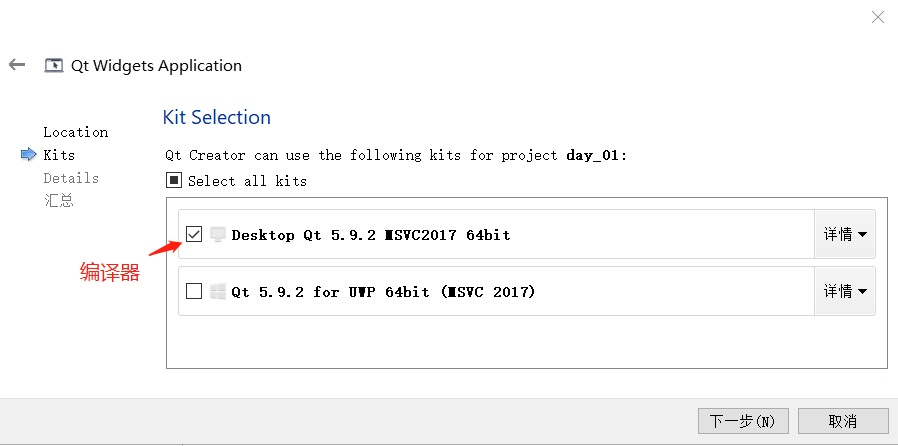
Task: Expand 详情 for Qt 5.9.2 UWP kit
Action: coord(844,292)
